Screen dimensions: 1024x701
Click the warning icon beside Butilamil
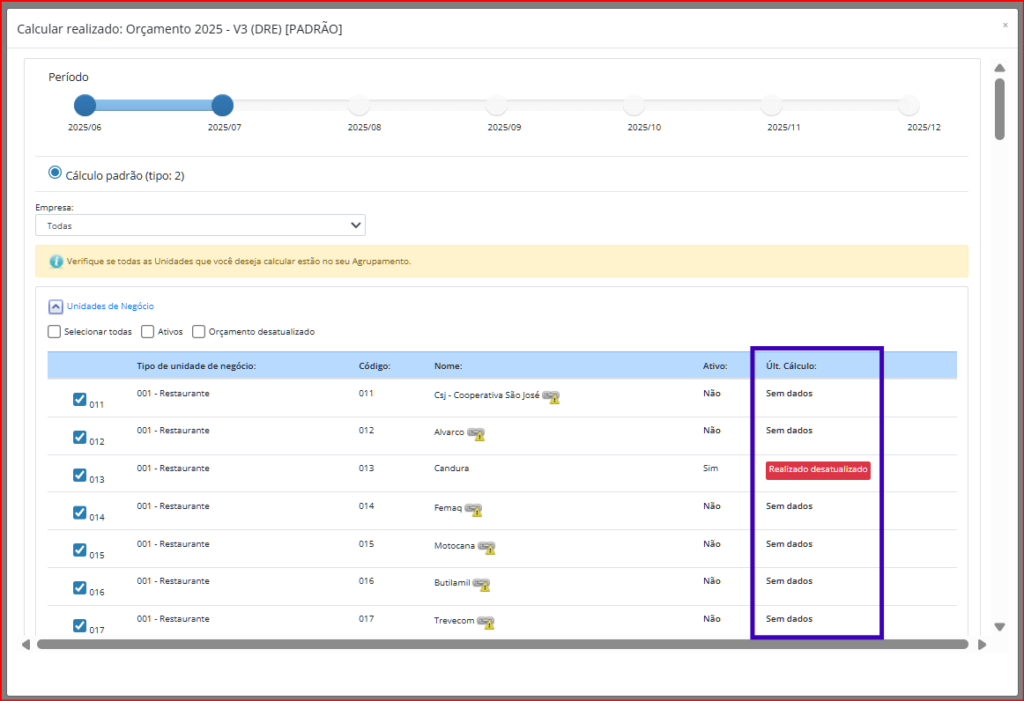click(481, 585)
